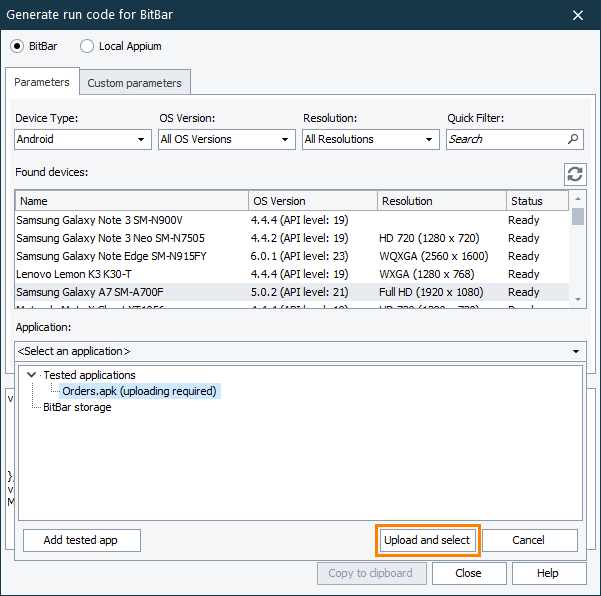Select the Local Appium radio button
This screenshot has height=596, width=601.
[x=87, y=46]
